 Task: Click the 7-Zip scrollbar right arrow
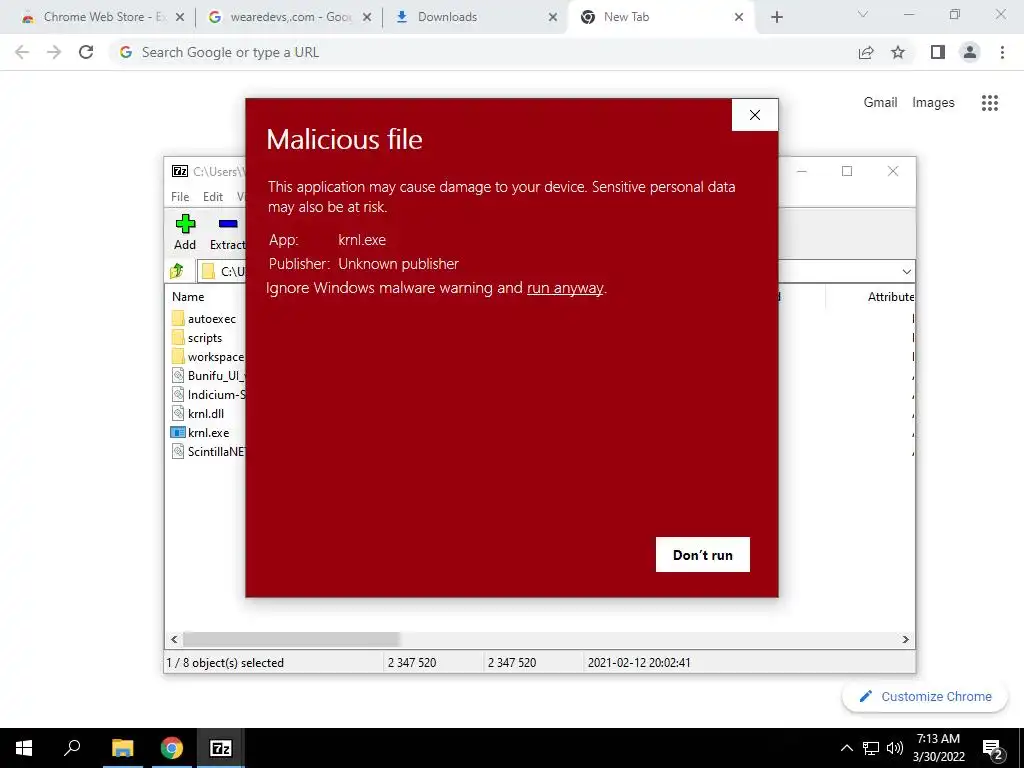[x=905, y=639]
